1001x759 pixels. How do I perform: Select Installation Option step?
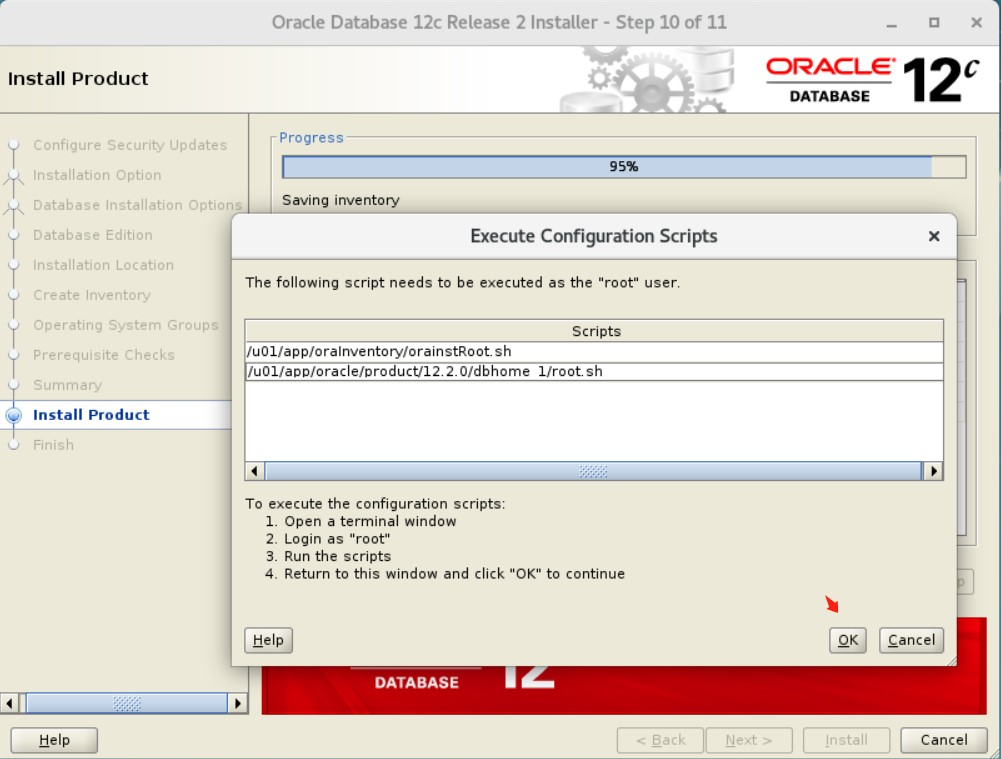tap(97, 175)
